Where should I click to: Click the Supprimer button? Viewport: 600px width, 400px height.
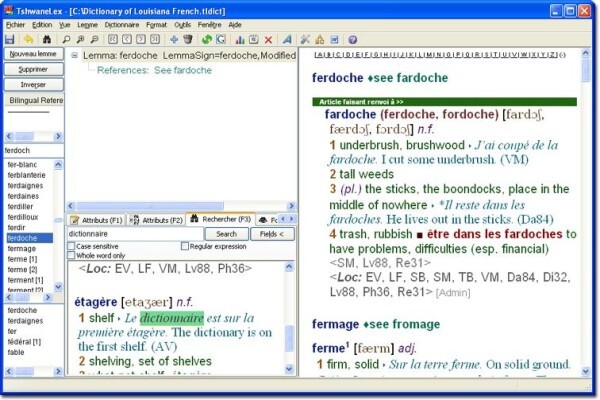point(33,69)
